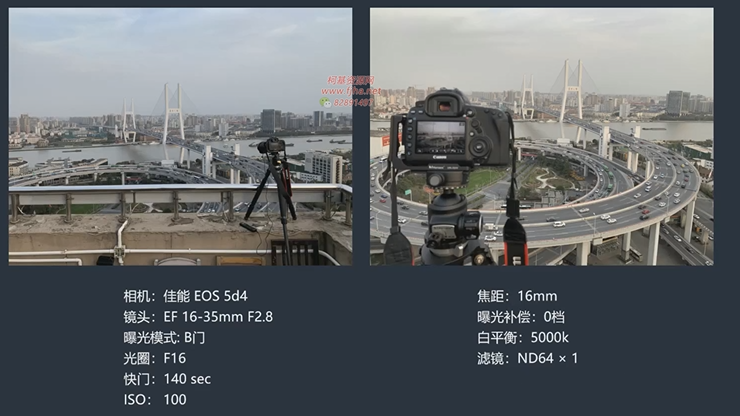Click the 柯基资源网 watermark title text

point(350,80)
